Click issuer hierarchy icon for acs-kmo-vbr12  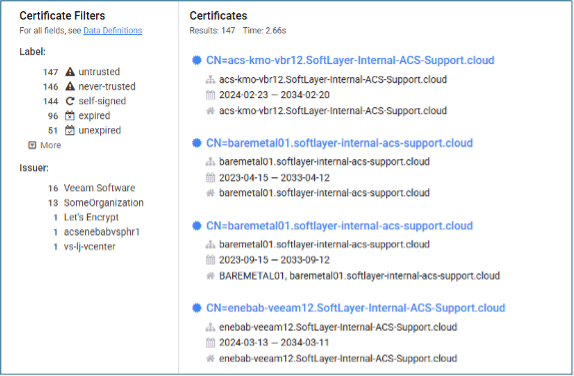click(x=210, y=79)
